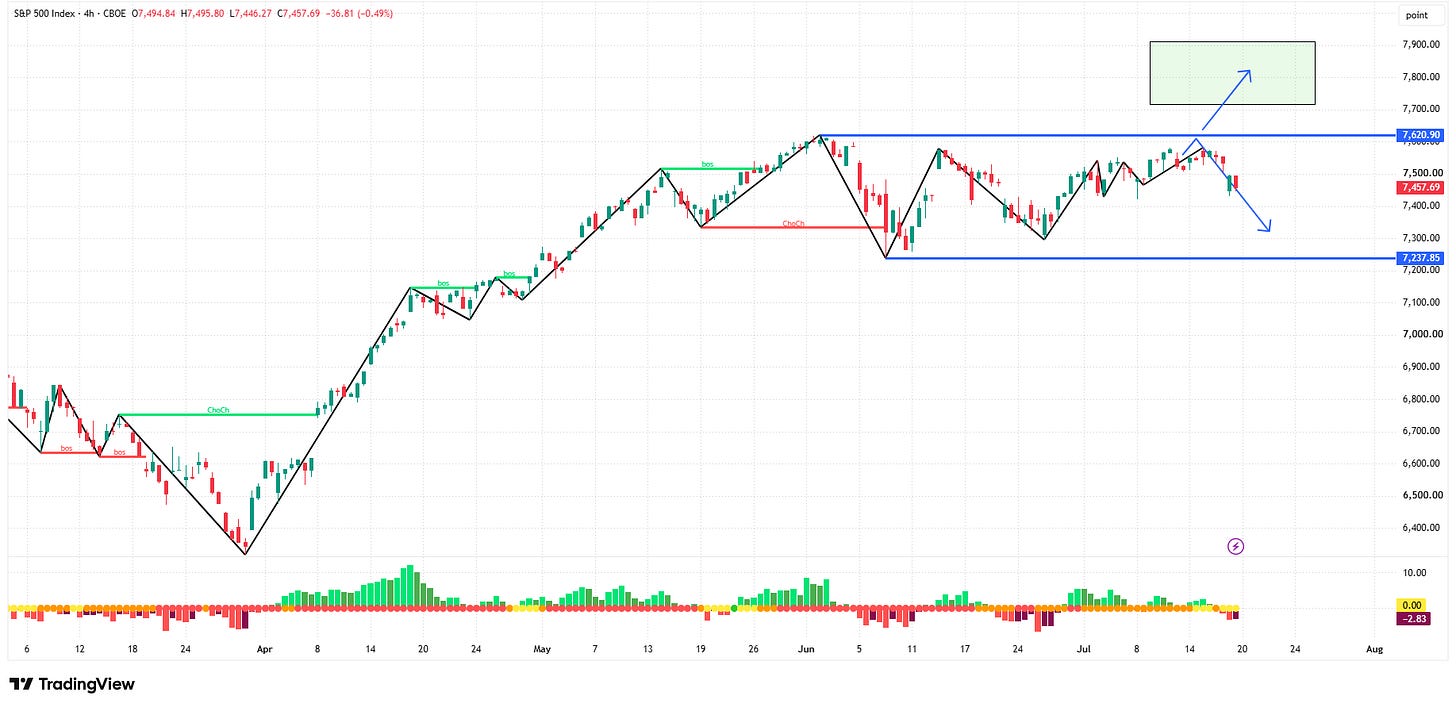
Task: Click the 7,900.00 price axis label
Action: click(x=1420, y=44)
